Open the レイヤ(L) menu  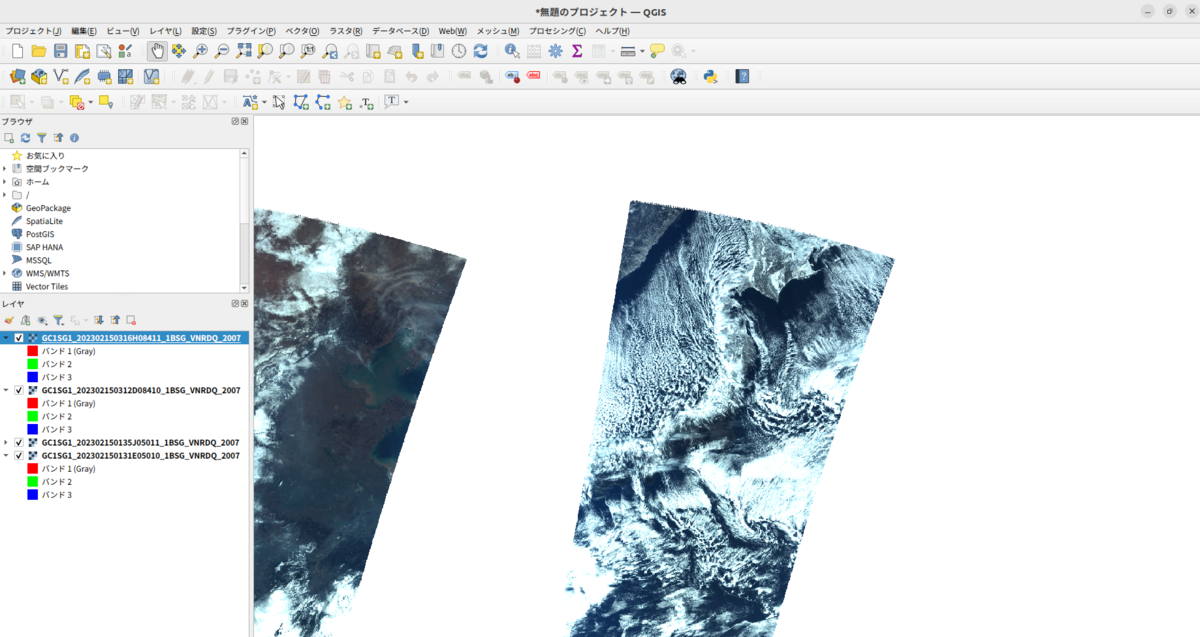[166, 31]
